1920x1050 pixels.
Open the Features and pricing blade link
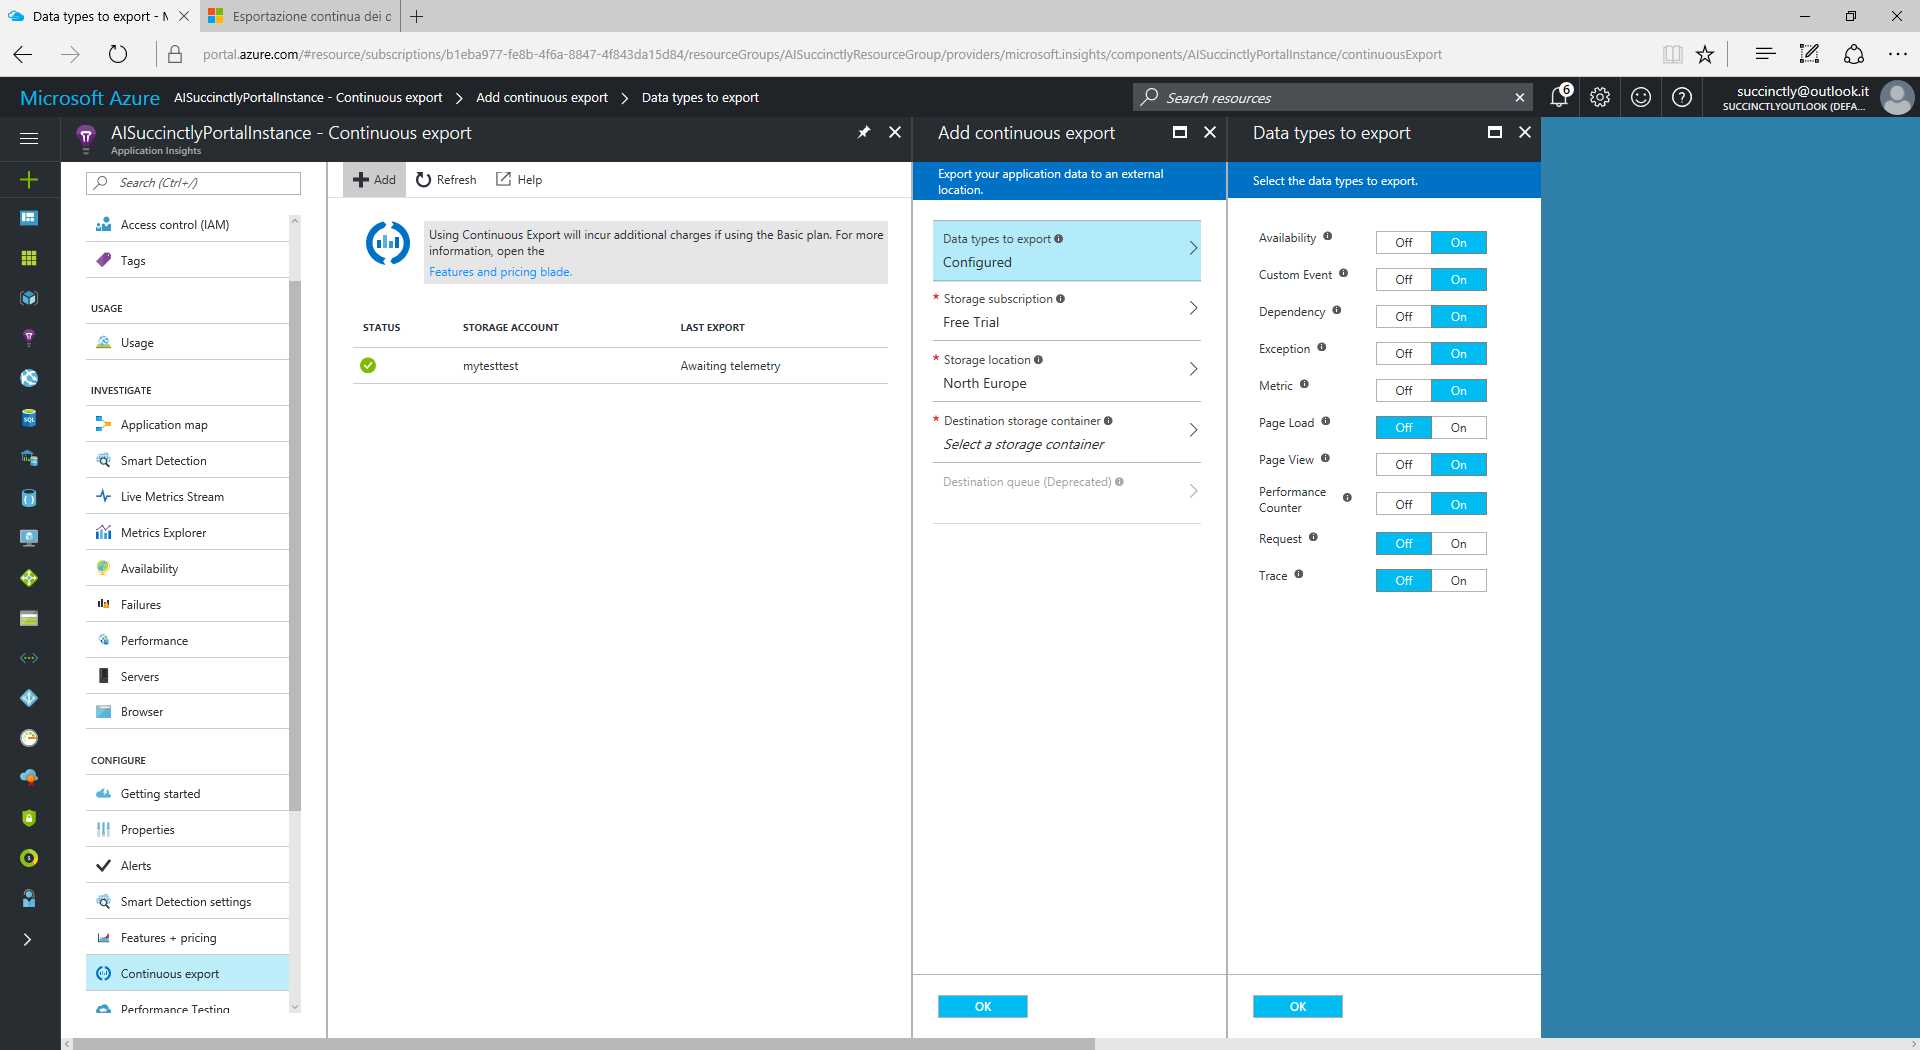[500, 271]
